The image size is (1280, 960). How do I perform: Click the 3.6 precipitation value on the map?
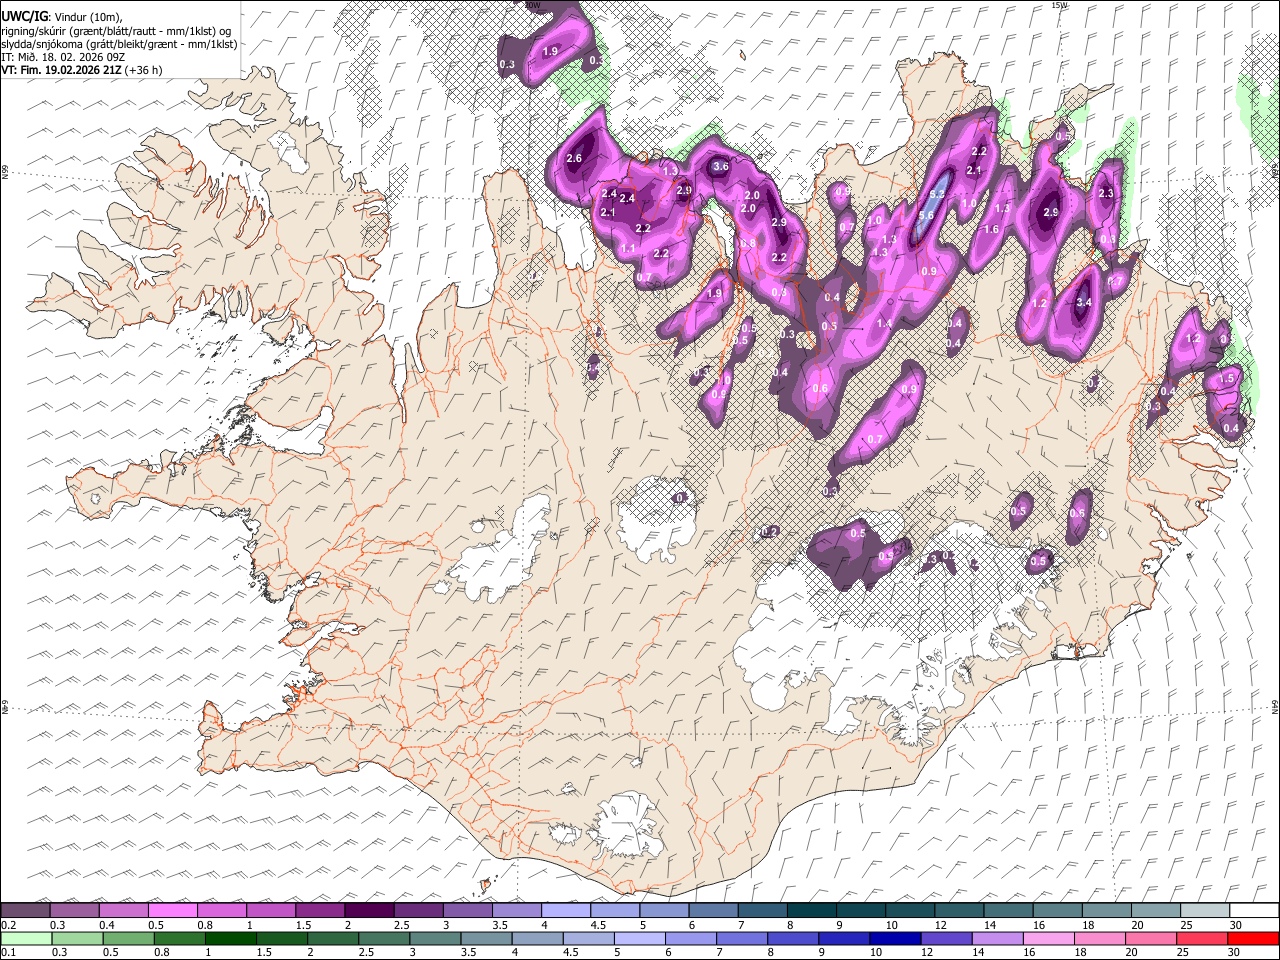click(720, 167)
